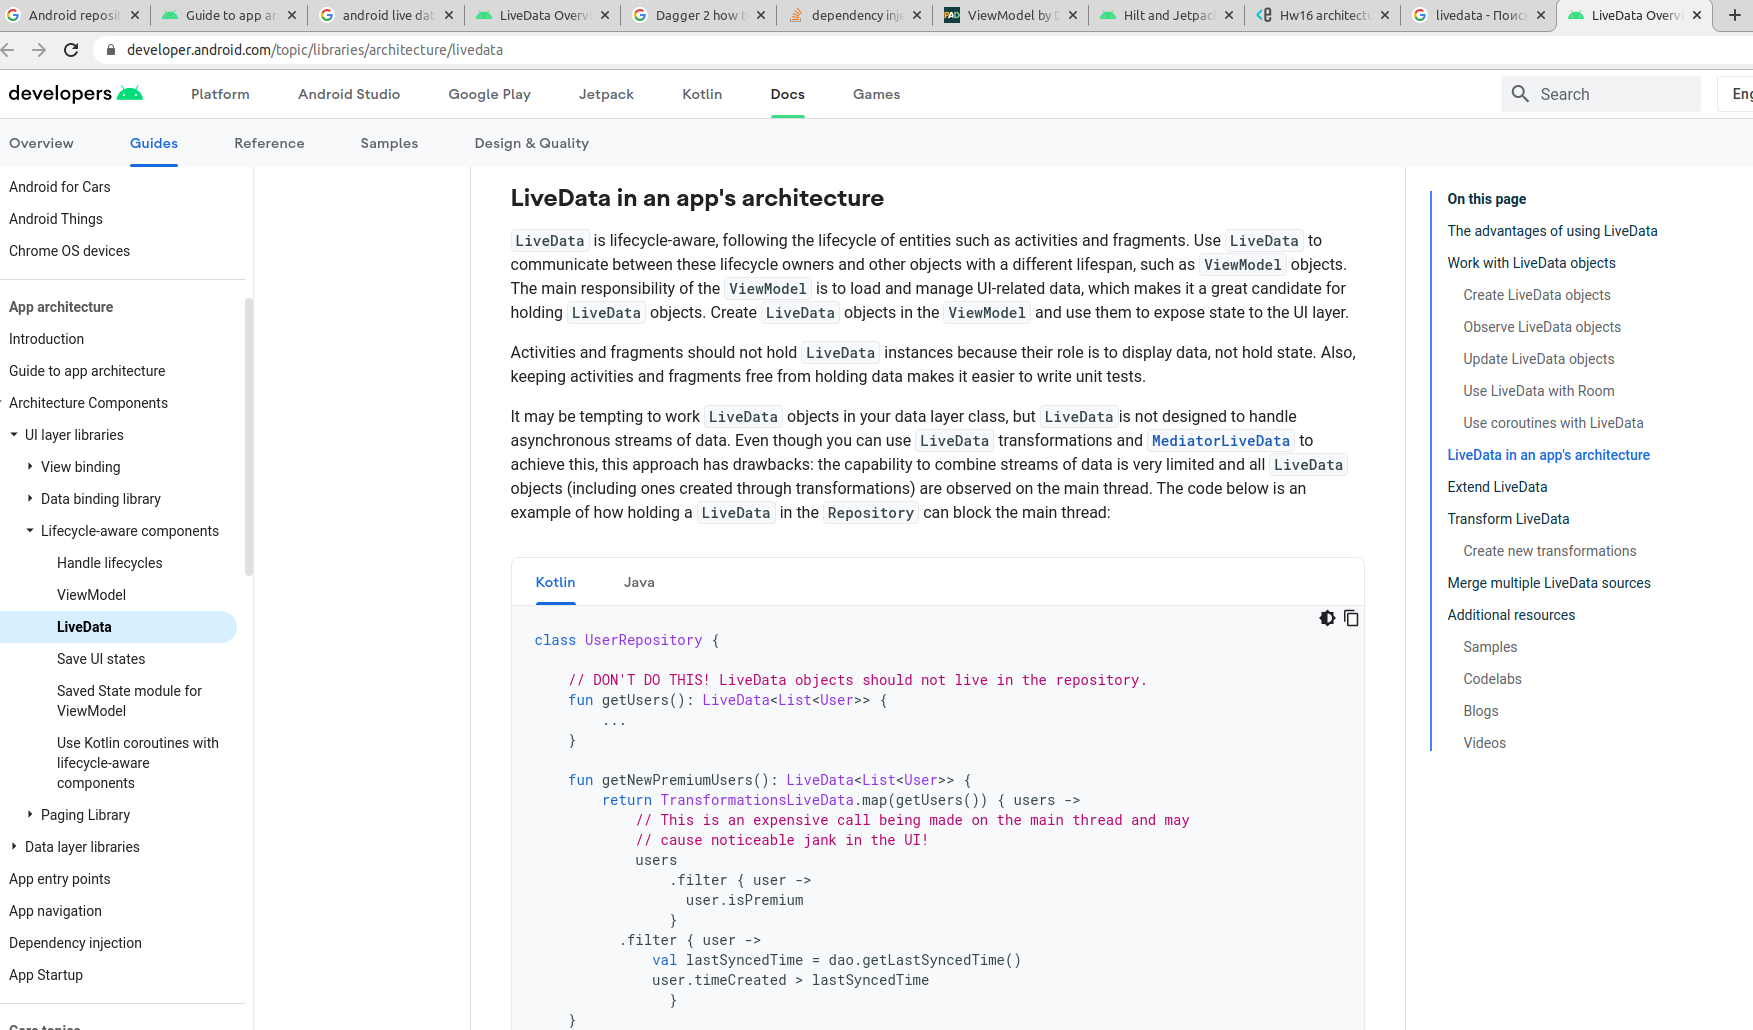Expand View binding tree item

[30, 467]
